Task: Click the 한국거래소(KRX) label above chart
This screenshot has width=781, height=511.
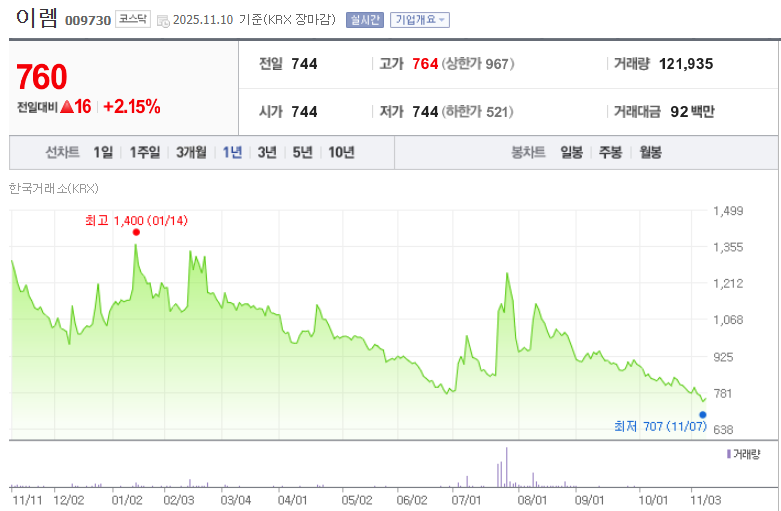Action: [54, 188]
